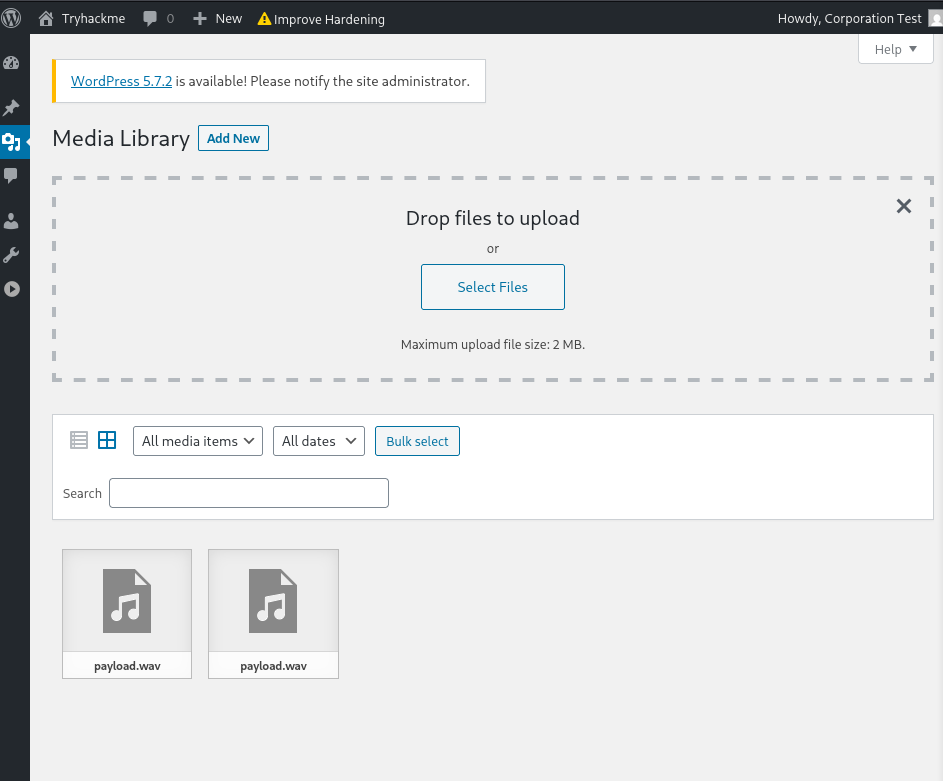Open the New content menu

(x=217, y=18)
